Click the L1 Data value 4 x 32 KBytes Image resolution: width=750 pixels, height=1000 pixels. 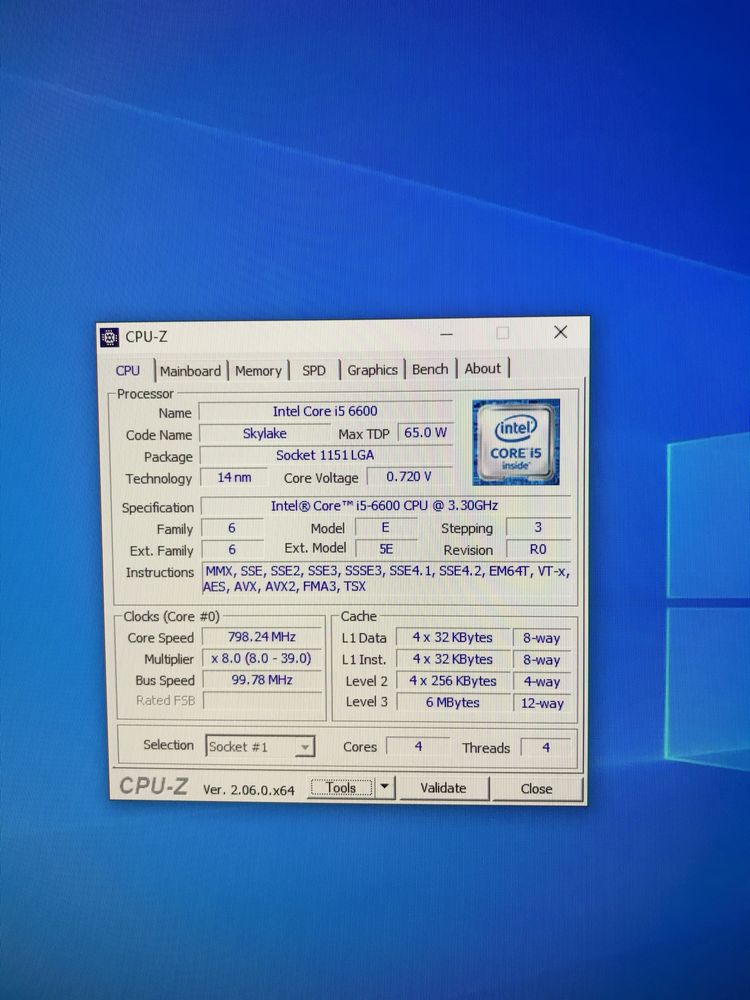453,638
